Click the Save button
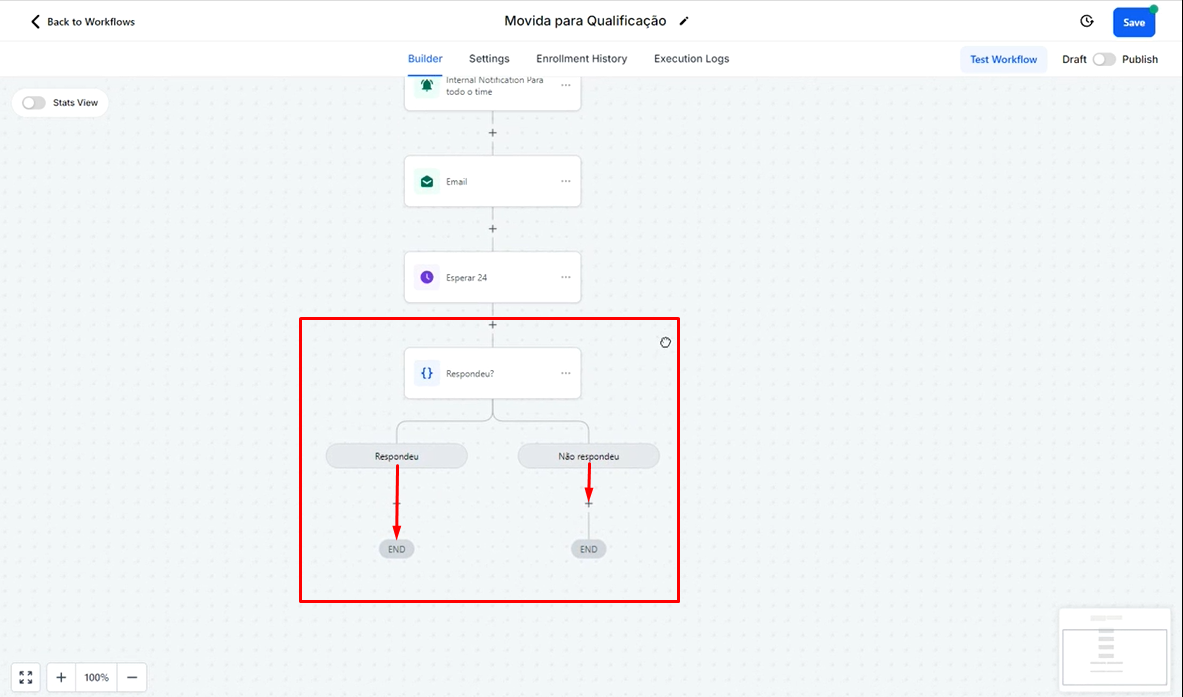1183x697 pixels. [x=1133, y=22]
